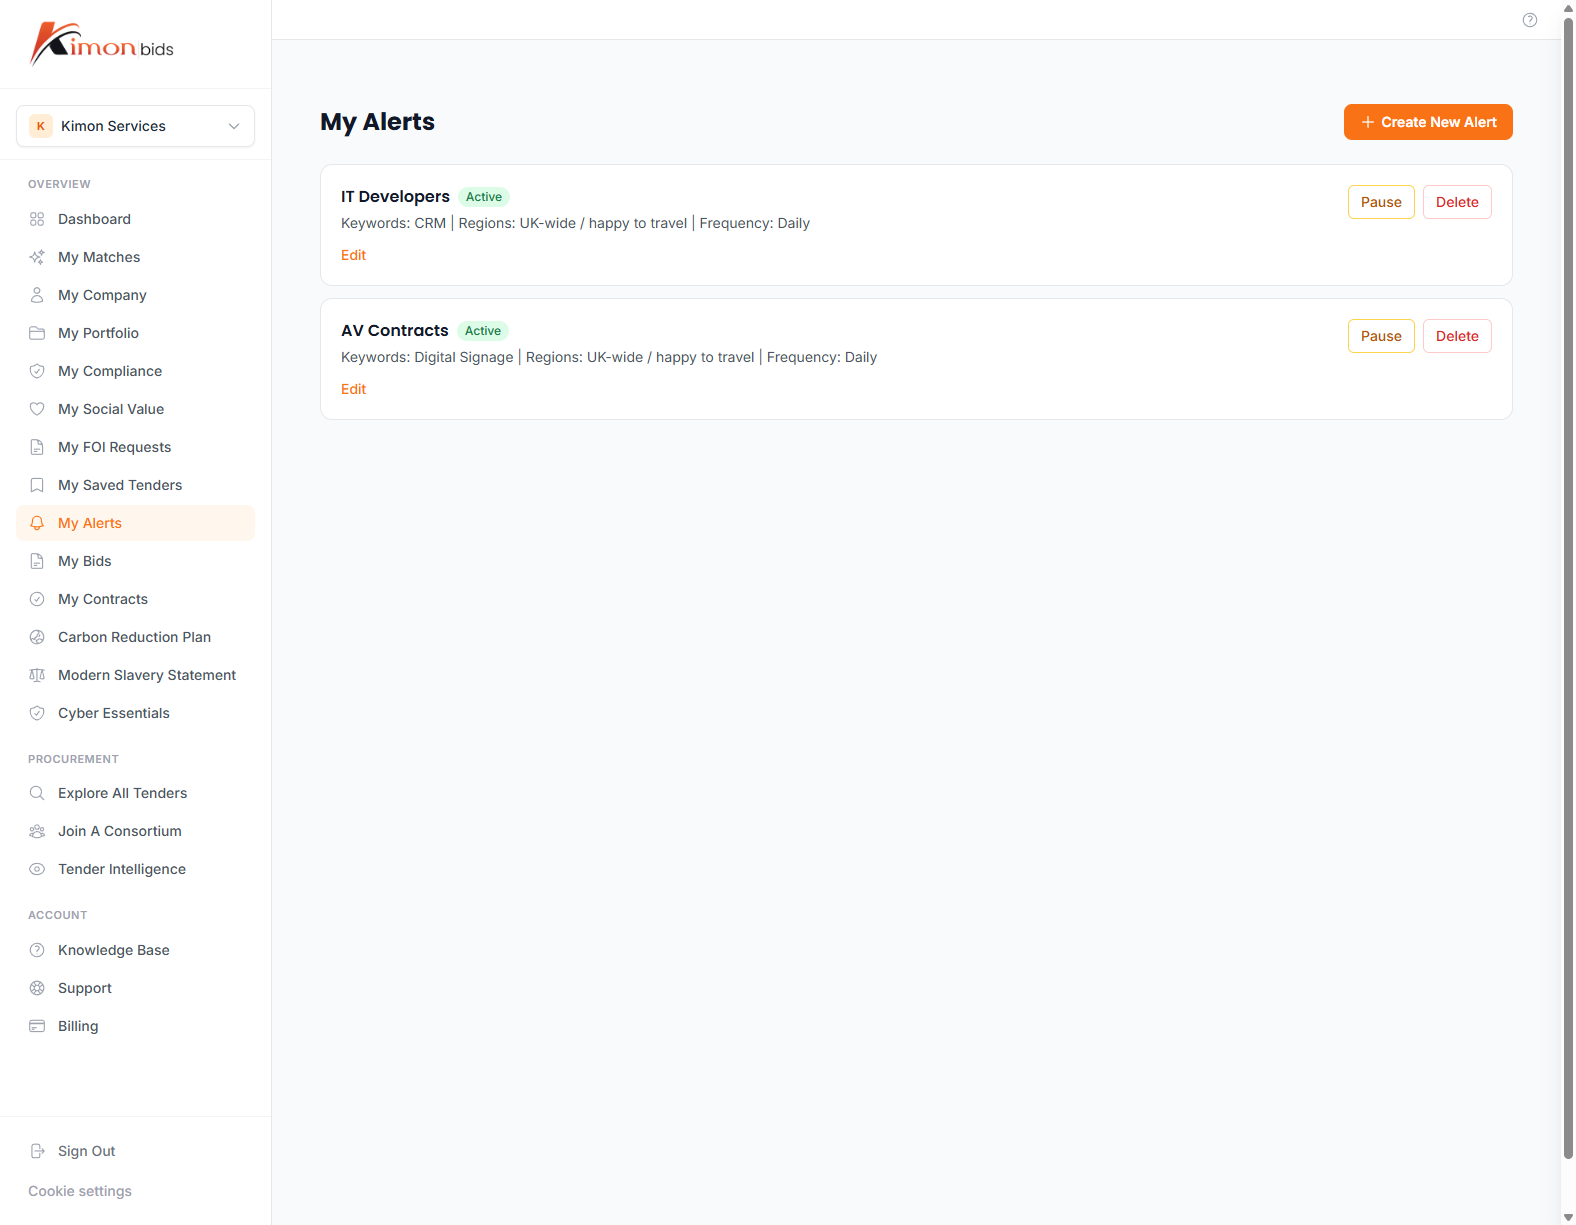Click the Kimon bids logo
The width and height of the screenshot is (1576, 1225).
click(x=102, y=44)
